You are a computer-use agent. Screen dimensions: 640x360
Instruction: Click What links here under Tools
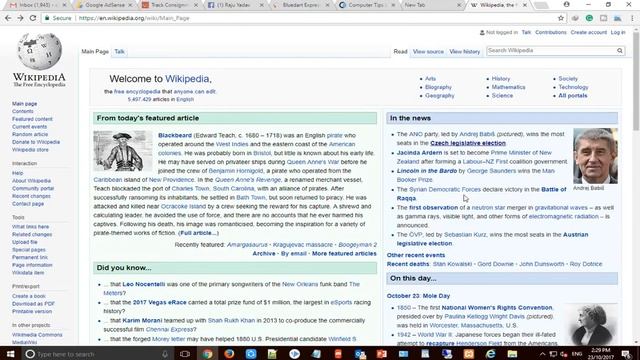pyautogui.click(x=30, y=227)
